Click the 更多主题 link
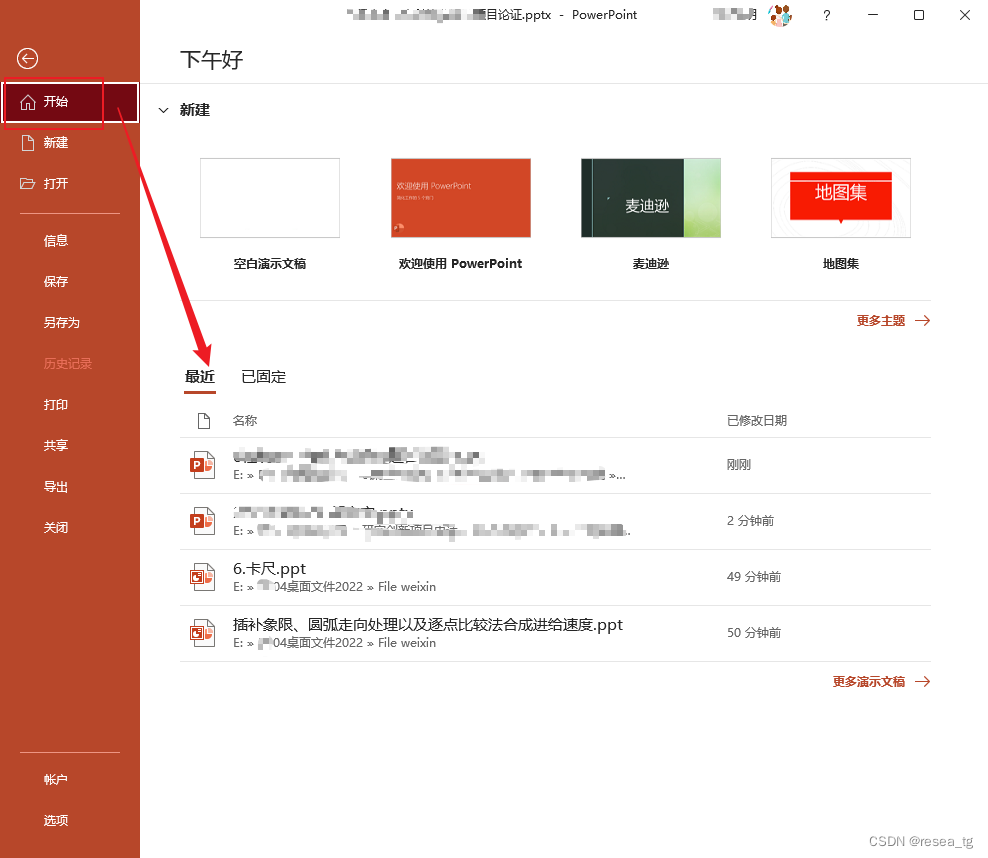Screen dimensions: 988x858 [x=881, y=321]
